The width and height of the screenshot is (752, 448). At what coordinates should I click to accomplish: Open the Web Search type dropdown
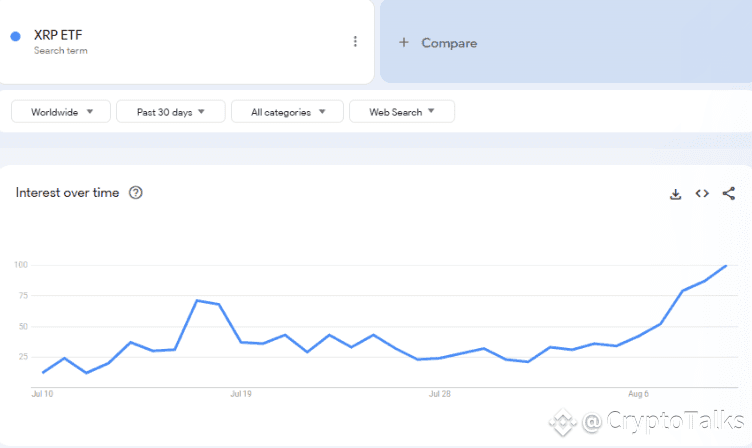(402, 112)
